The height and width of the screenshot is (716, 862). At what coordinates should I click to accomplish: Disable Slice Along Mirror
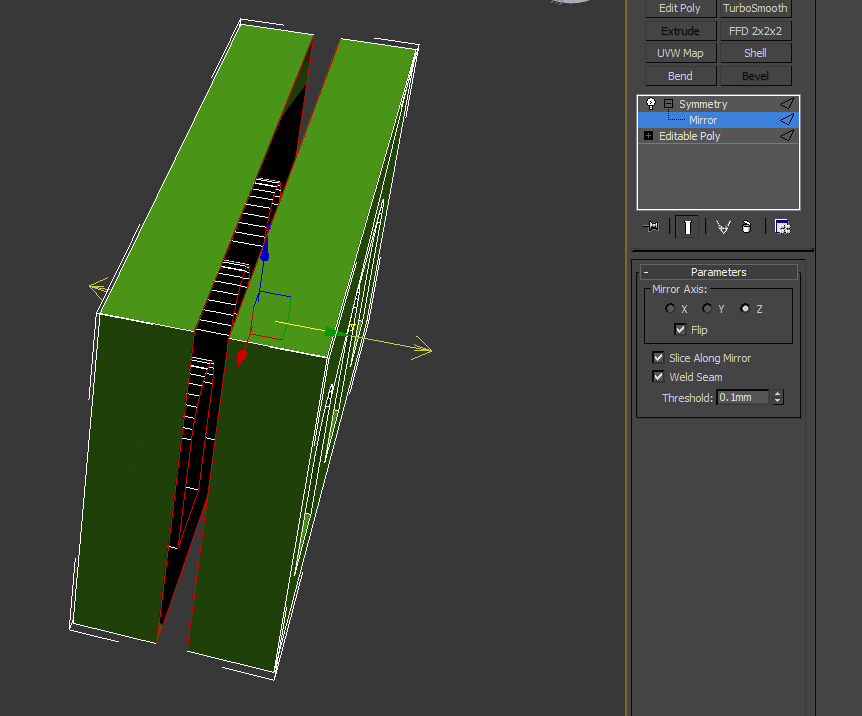pos(658,357)
